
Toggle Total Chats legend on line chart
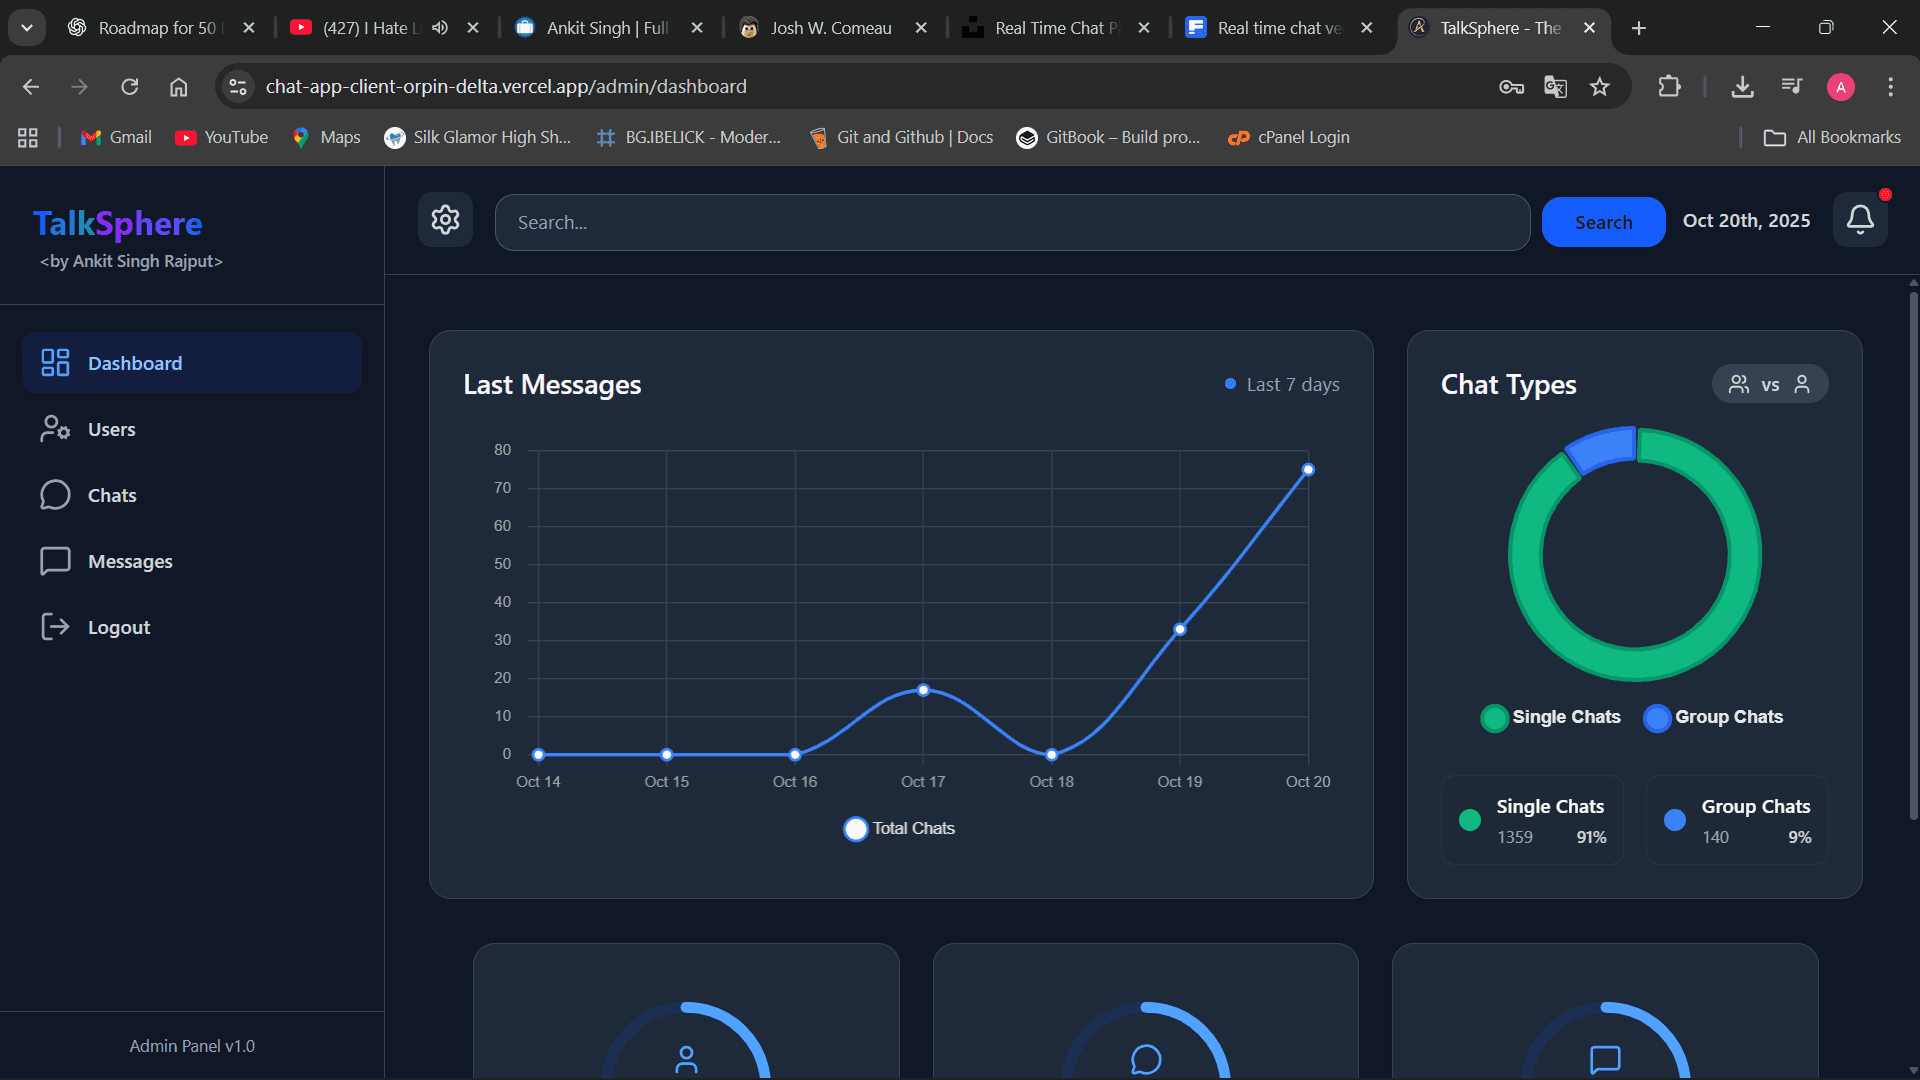(899, 828)
